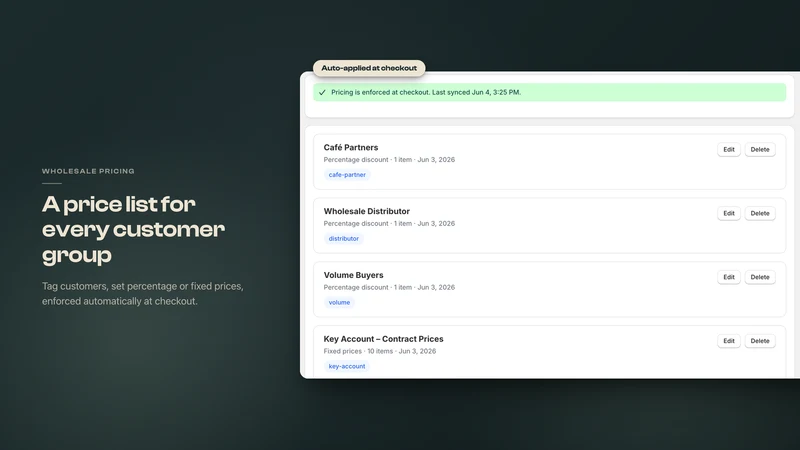Delete the Café Partners price list
This screenshot has height=450, width=800.
tap(760, 149)
